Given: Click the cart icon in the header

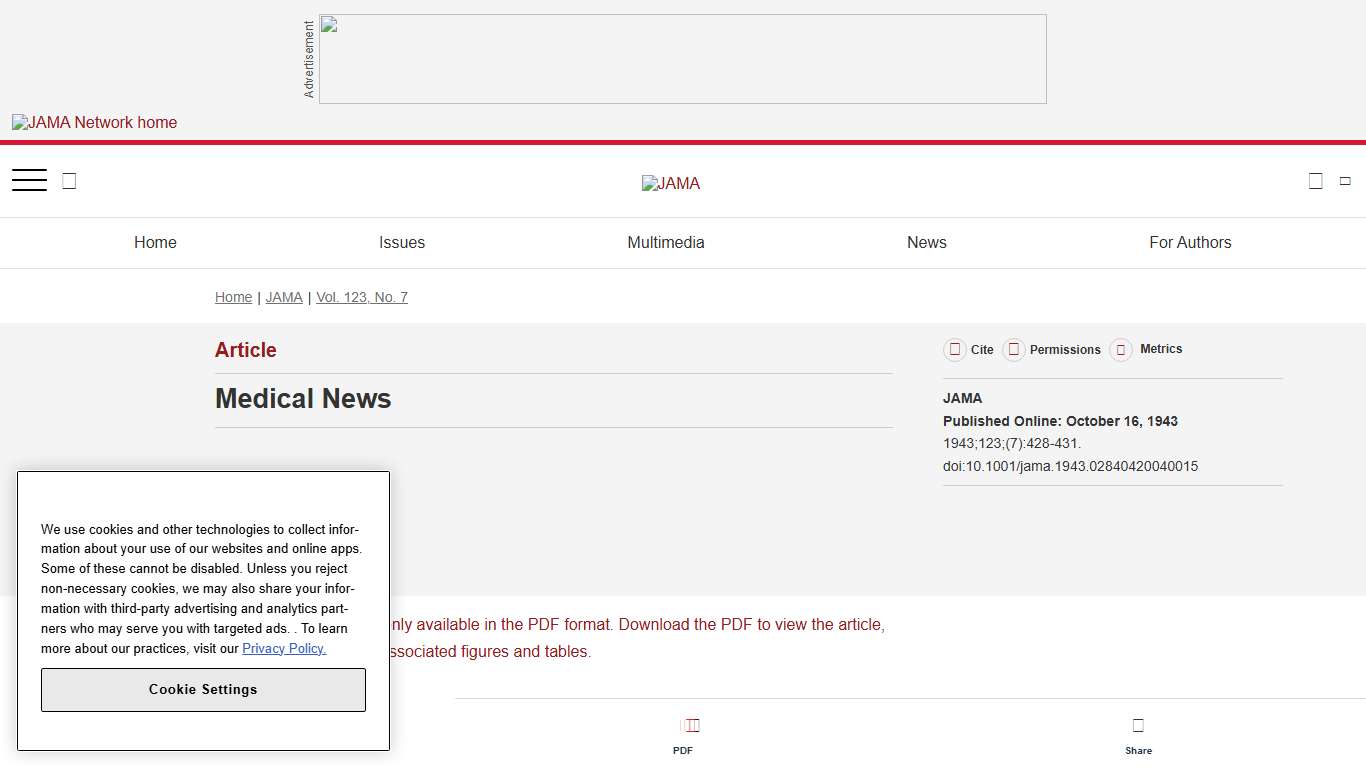Looking at the screenshot, I should point(1315,180).
